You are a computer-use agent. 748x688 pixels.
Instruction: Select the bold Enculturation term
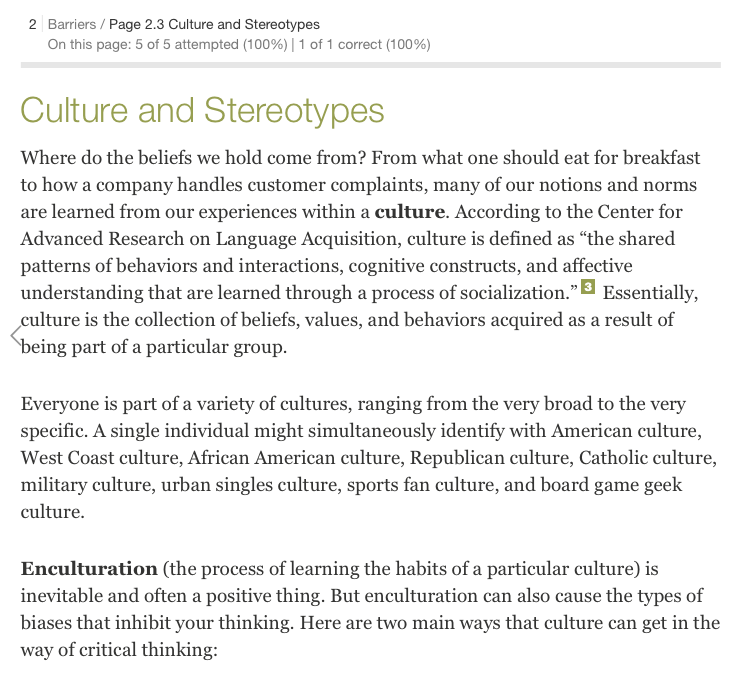coord(89,569)
